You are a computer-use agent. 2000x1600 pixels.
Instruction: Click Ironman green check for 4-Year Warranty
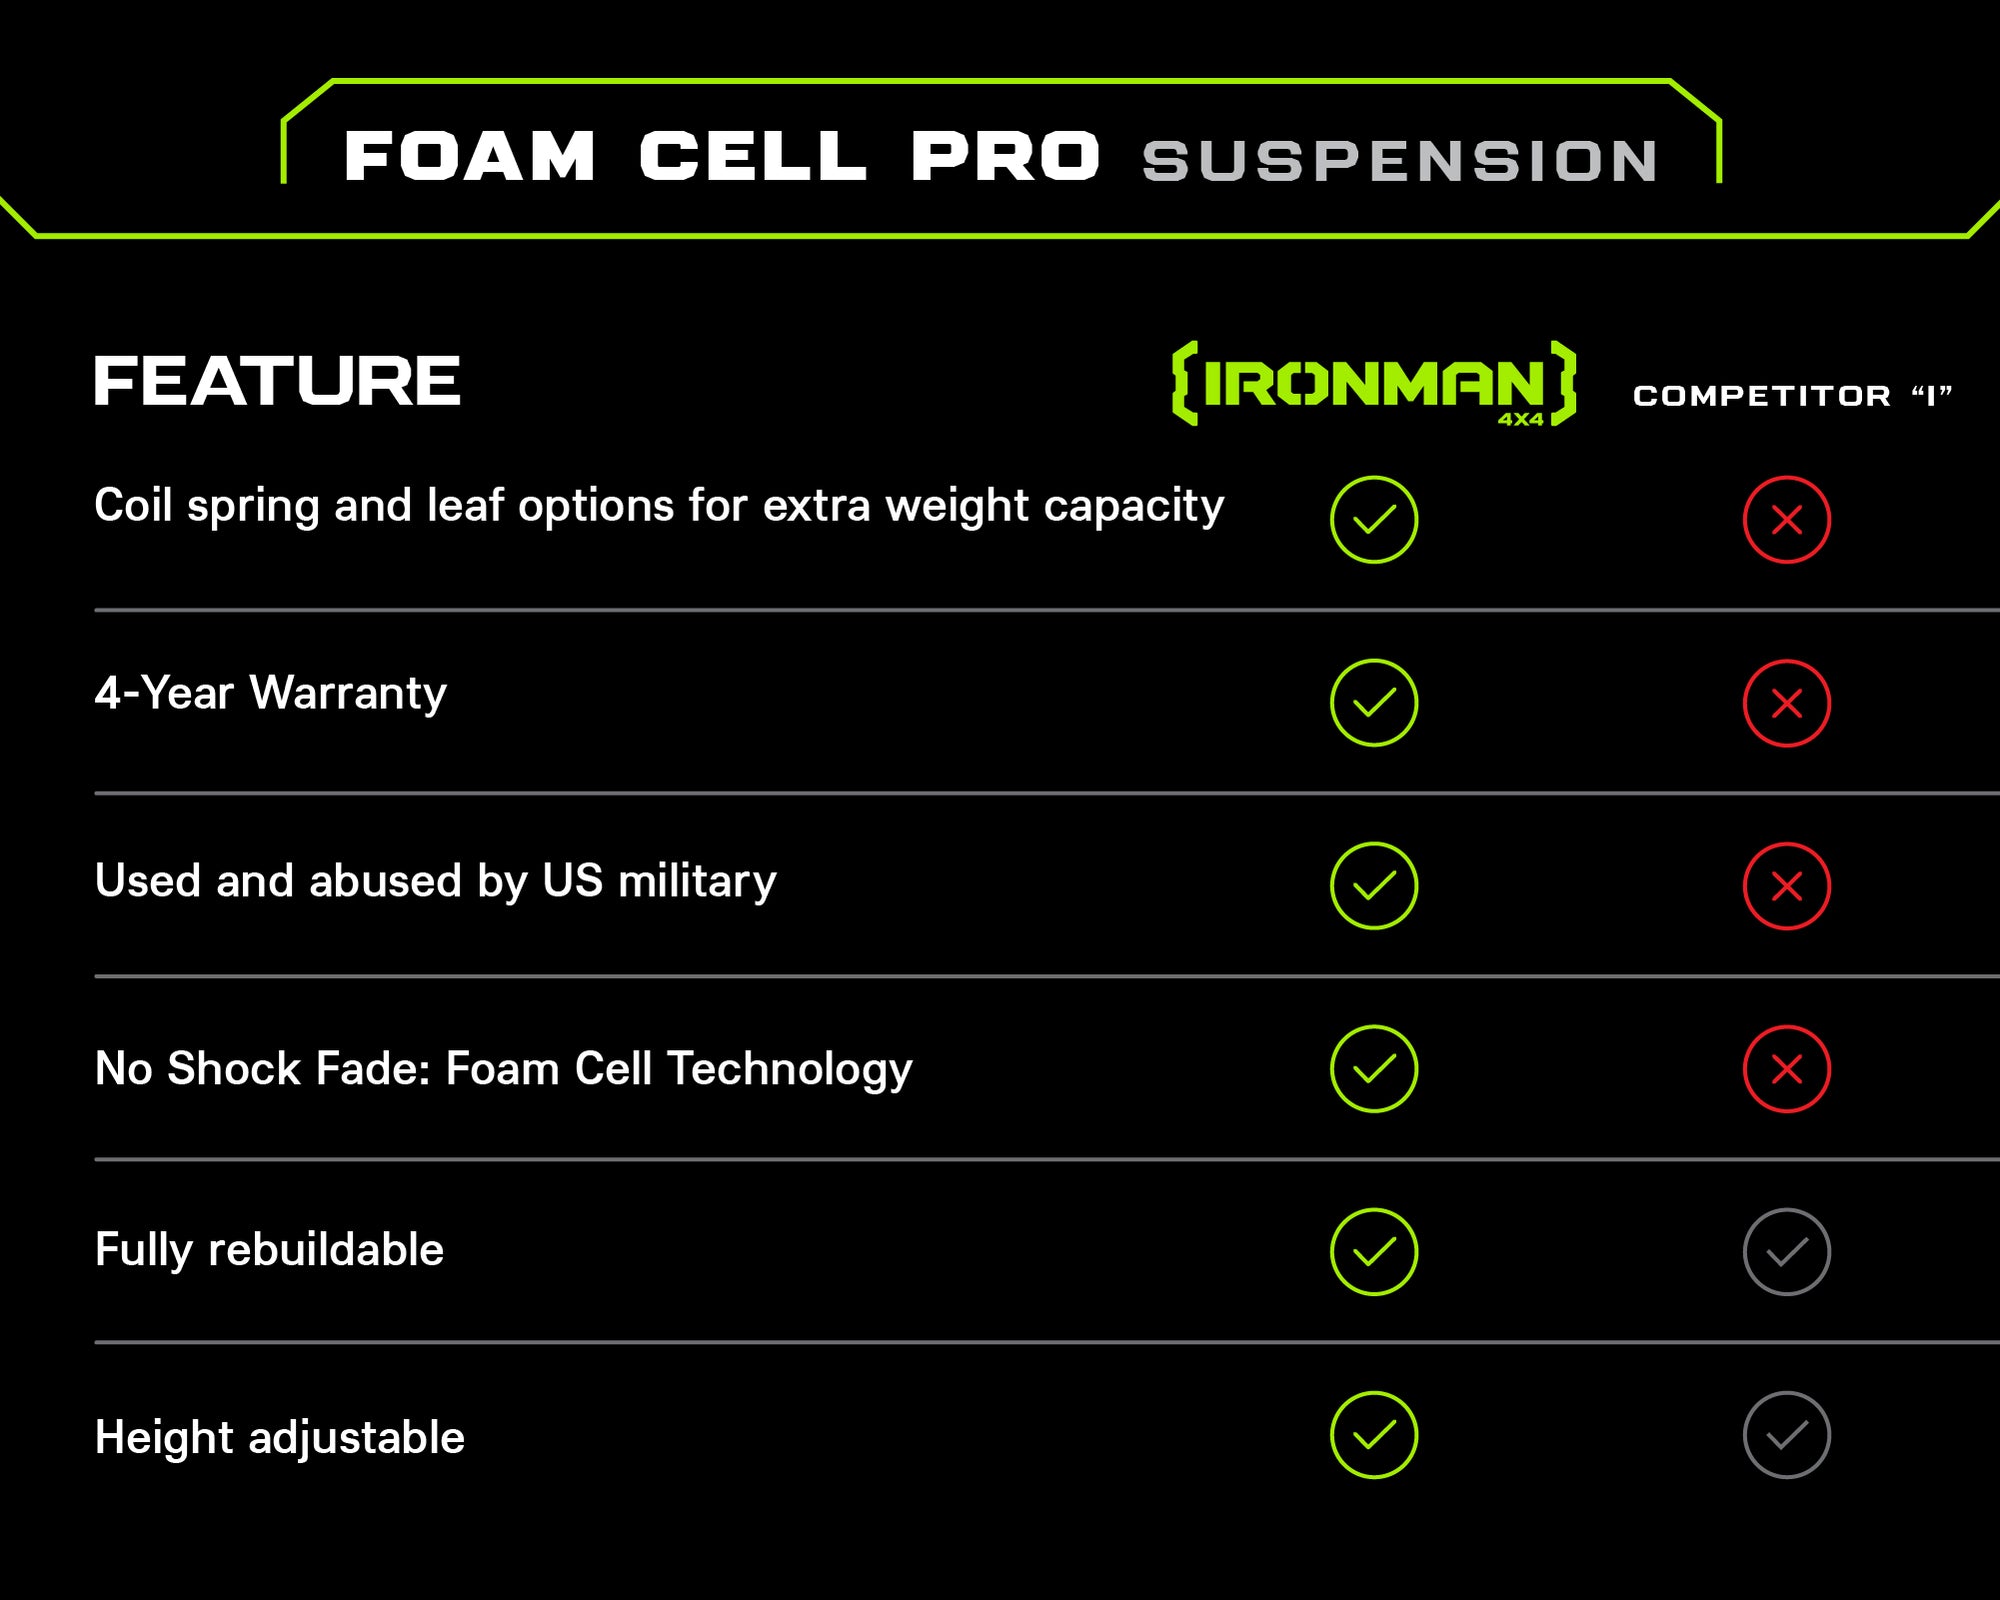(x=1374, y=703)
